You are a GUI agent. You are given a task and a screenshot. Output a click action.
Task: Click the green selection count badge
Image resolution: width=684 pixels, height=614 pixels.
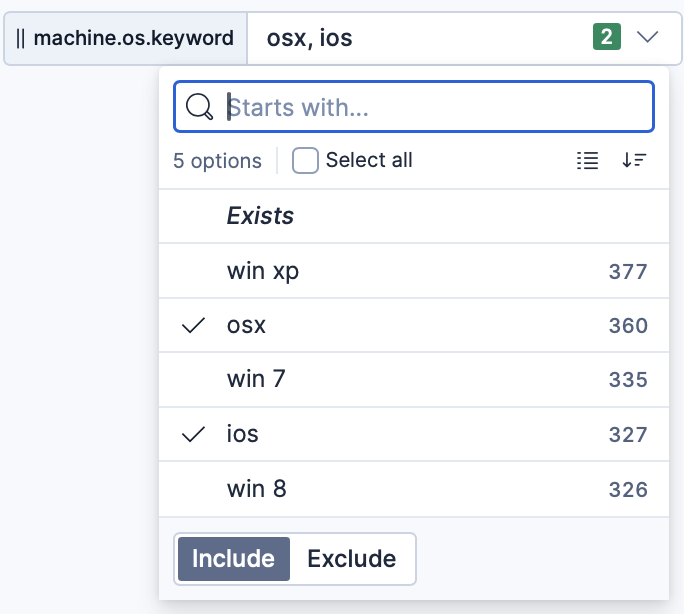click(607, 38)
